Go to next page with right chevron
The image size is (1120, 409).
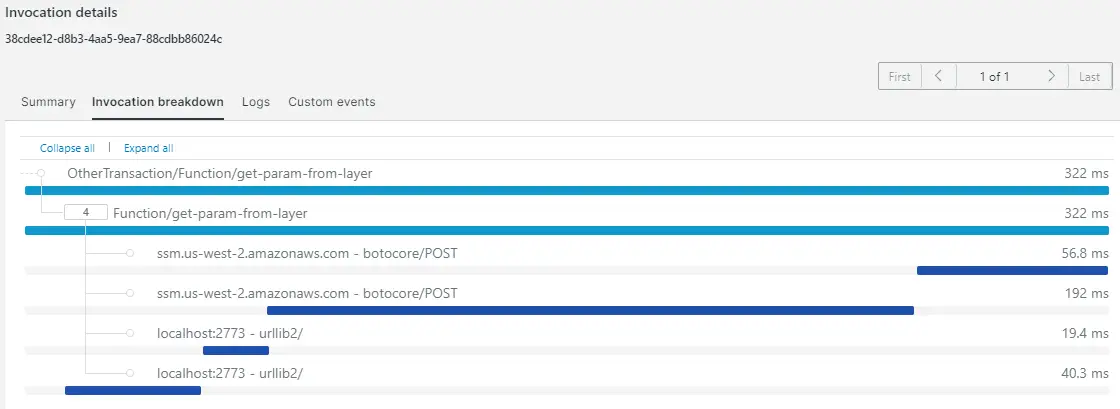click(x=1051, y=76)
